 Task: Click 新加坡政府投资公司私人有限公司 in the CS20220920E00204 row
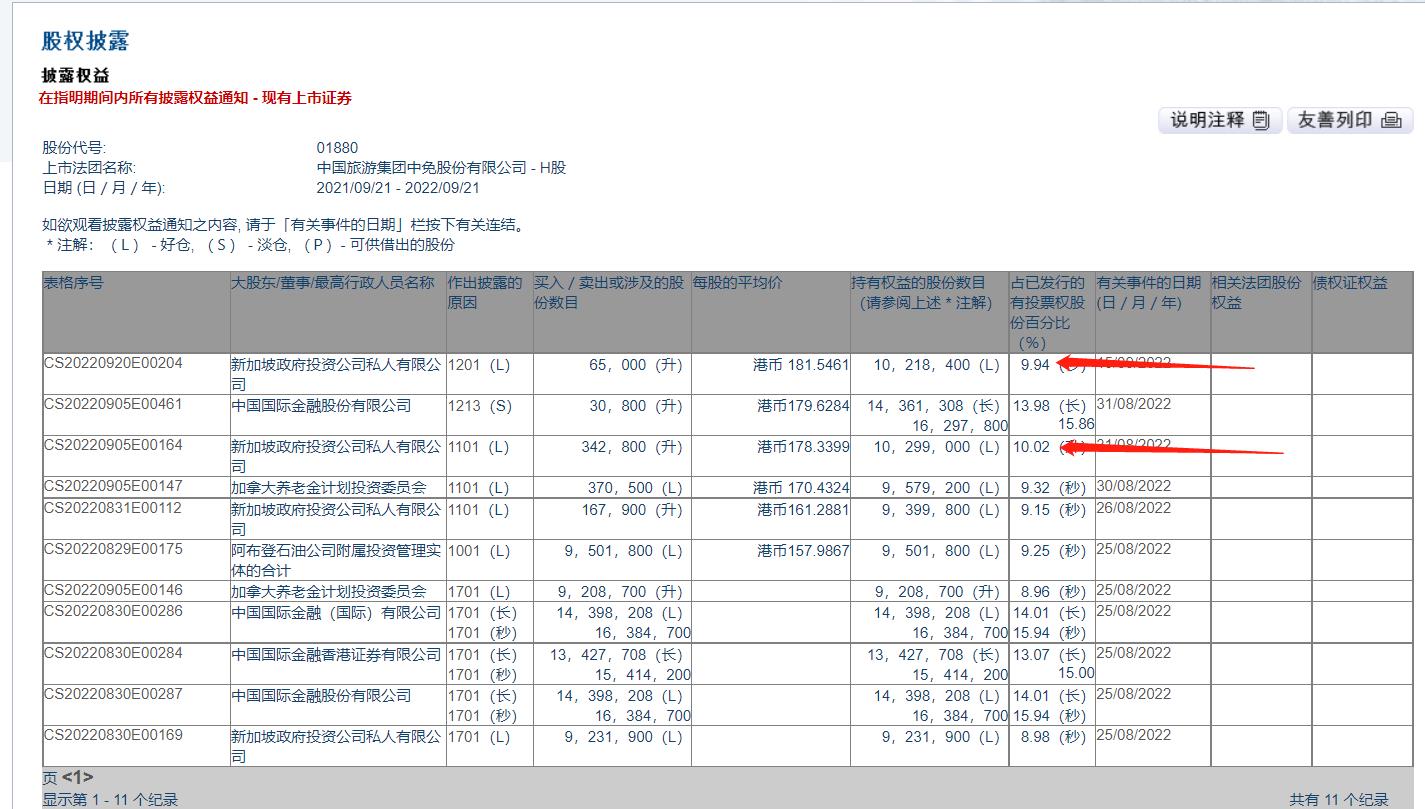336,374
